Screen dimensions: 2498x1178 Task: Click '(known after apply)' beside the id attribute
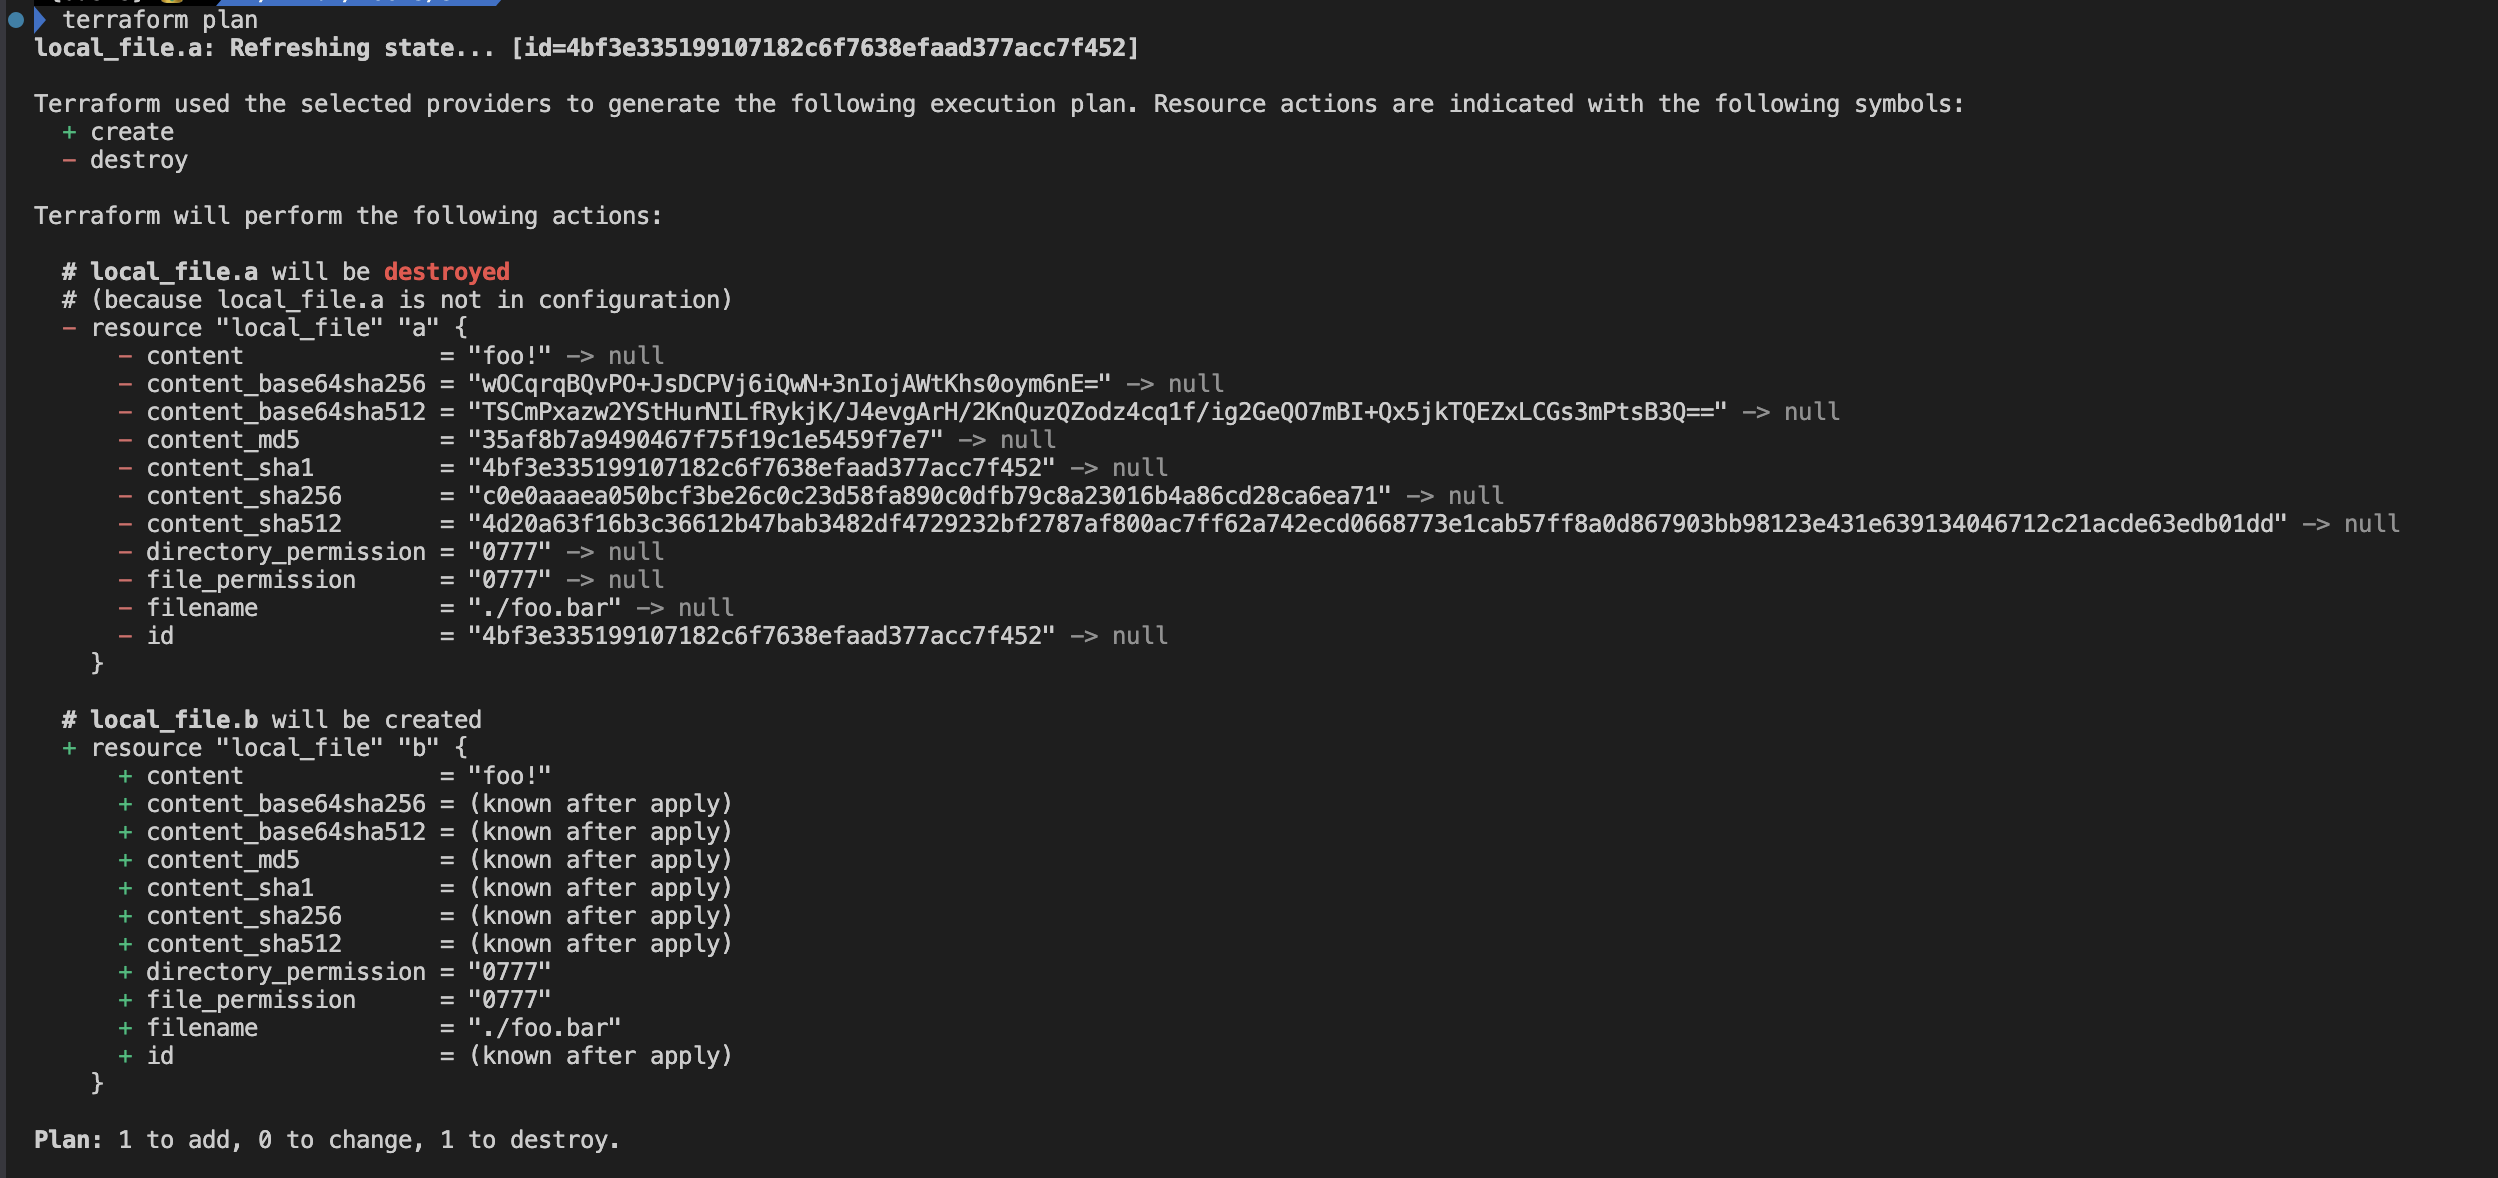pos(601,1056)
